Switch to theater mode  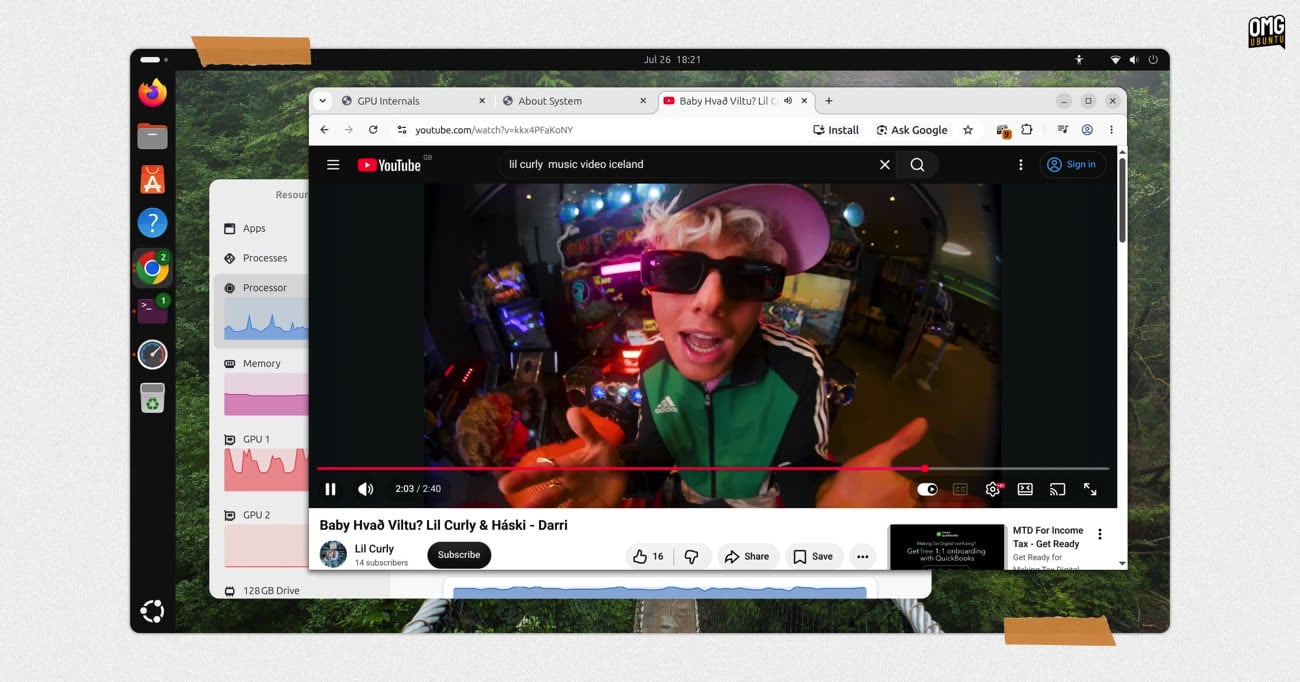click(1025, 489)
